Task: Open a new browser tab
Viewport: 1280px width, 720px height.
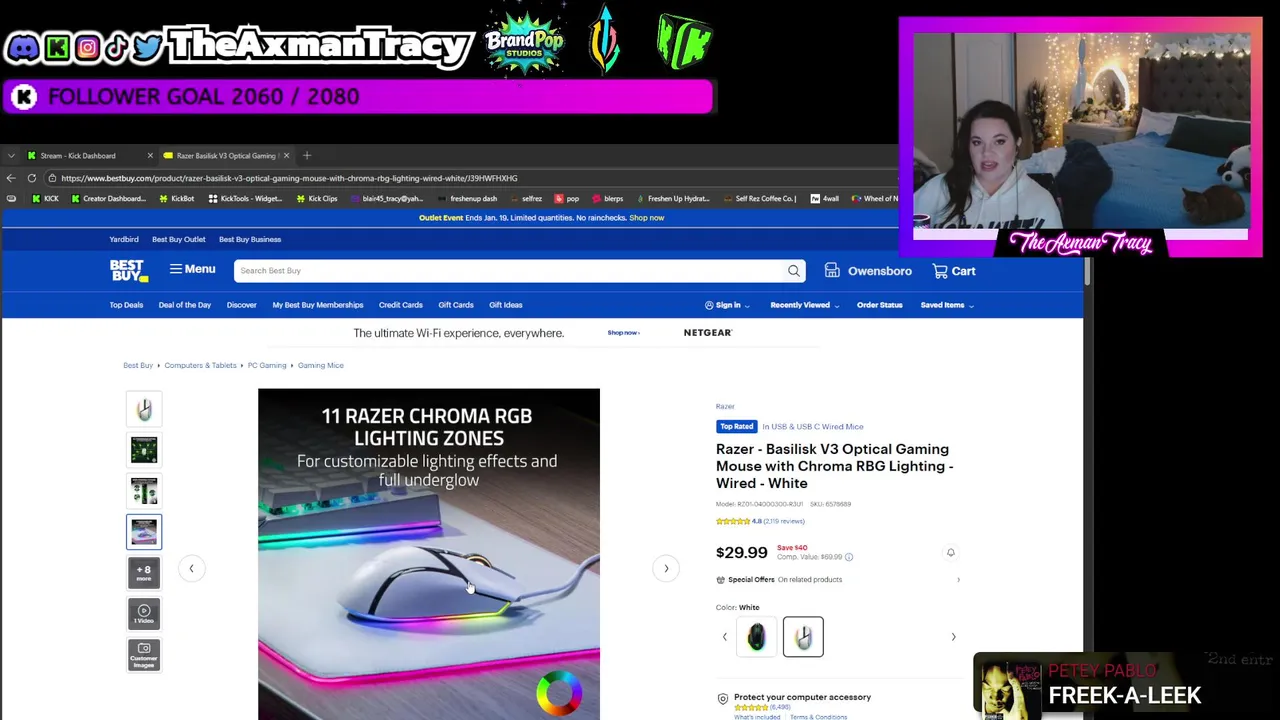Action: 307,155
